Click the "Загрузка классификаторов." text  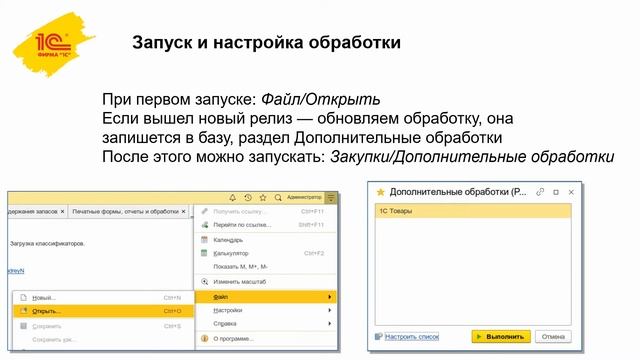point(47,244)
